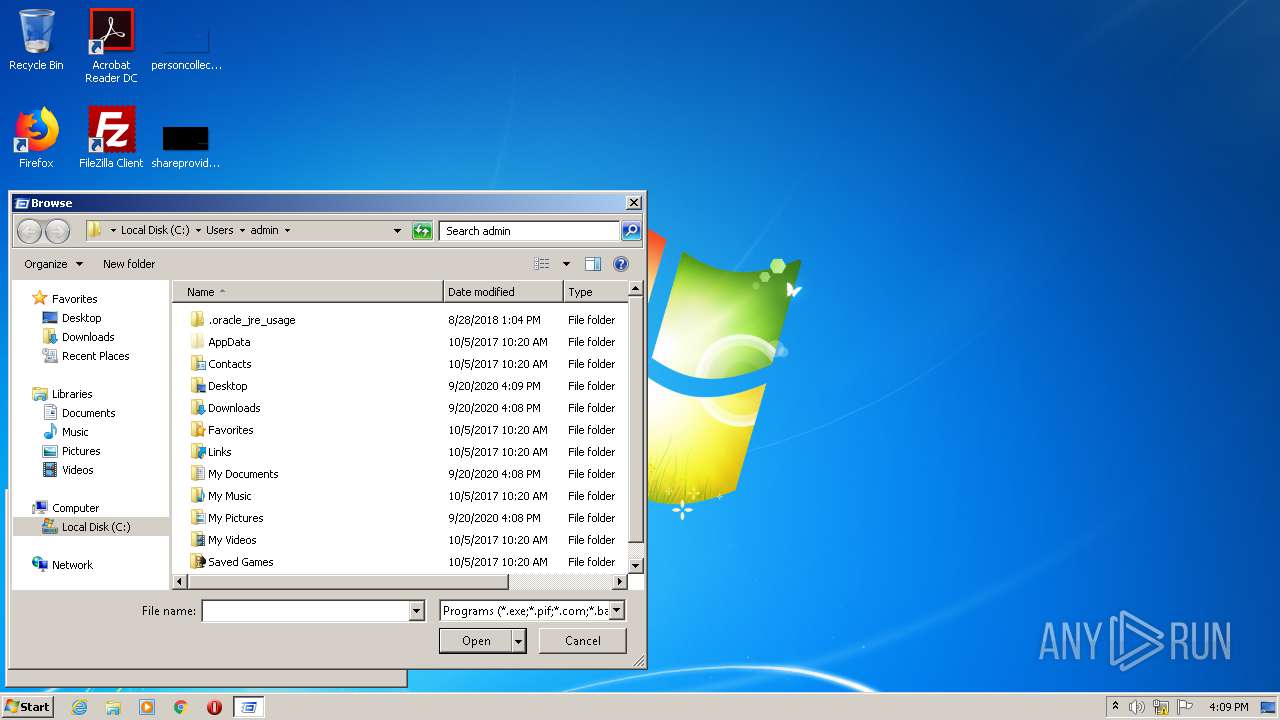Expand the Users breadcrumb arrow in address bar
Image resolution: width=1280 pixels, height=720 pixels.
[x=241, y=231]
